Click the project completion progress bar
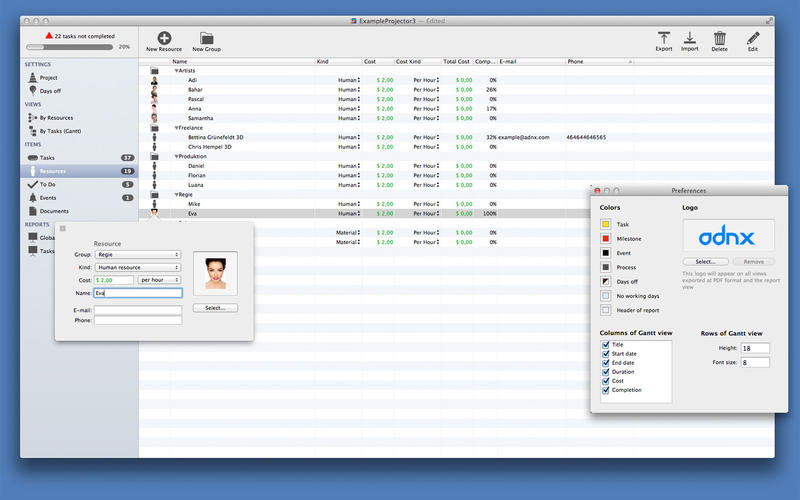 click(x=69, y=47)
